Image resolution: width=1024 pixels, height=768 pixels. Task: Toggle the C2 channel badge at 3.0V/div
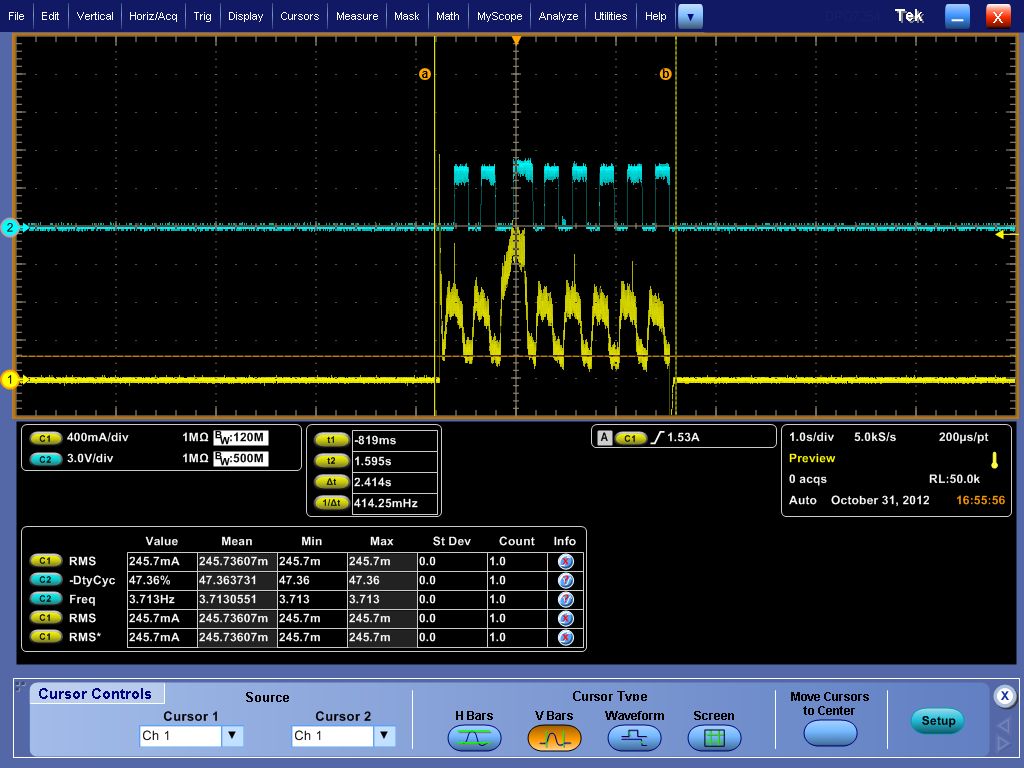[x=45, y=458]
